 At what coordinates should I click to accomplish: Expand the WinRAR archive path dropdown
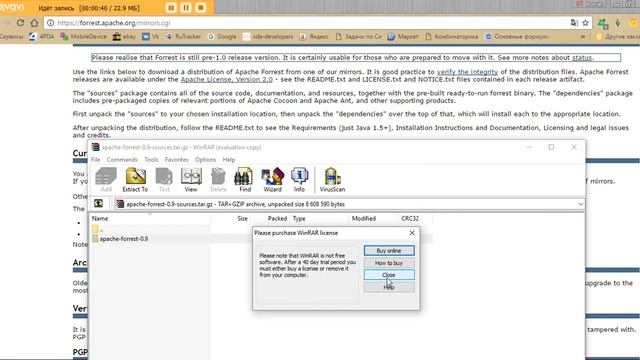coord(580,204)
